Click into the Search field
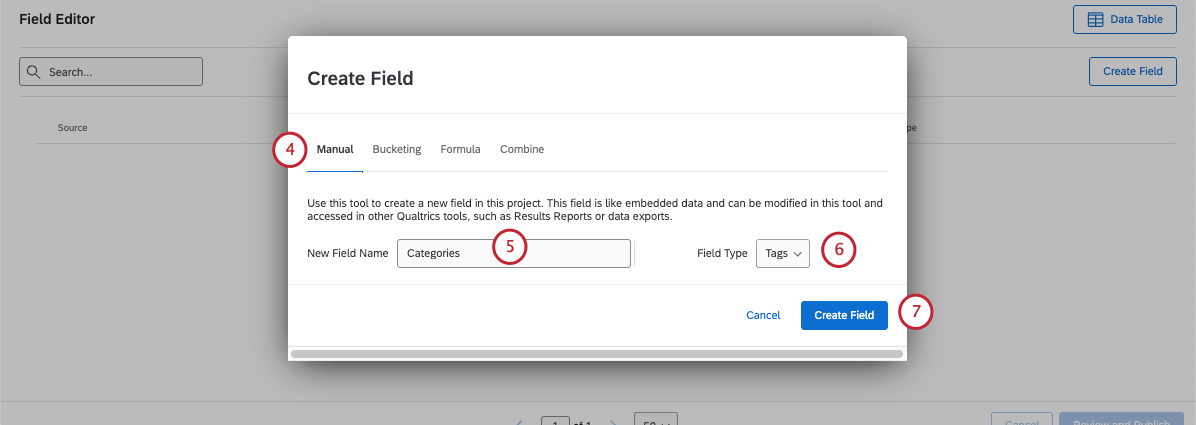 [x=120, y=72]
